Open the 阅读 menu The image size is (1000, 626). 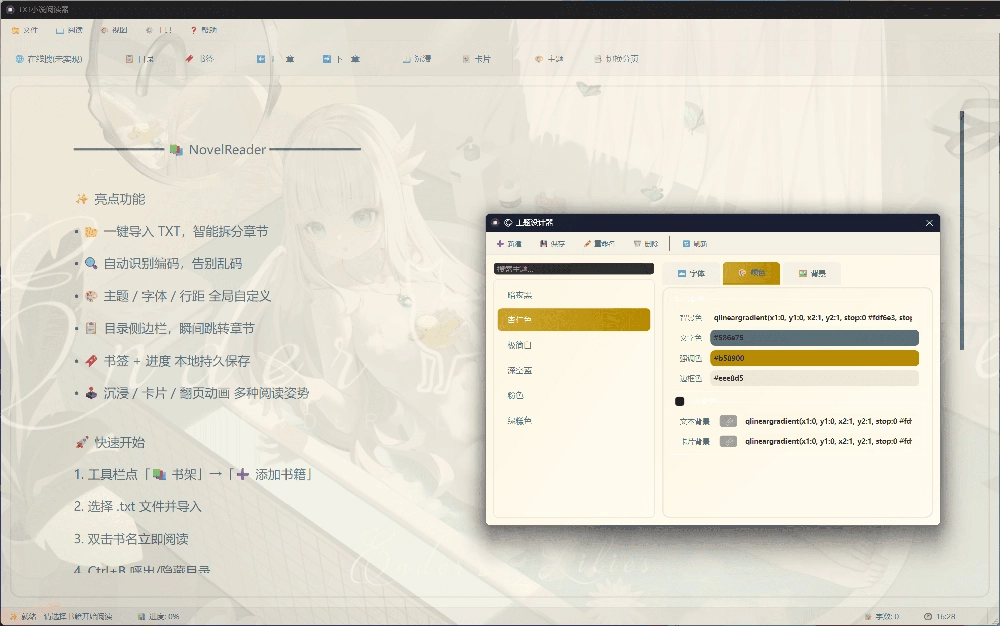(x=69, y=30)
